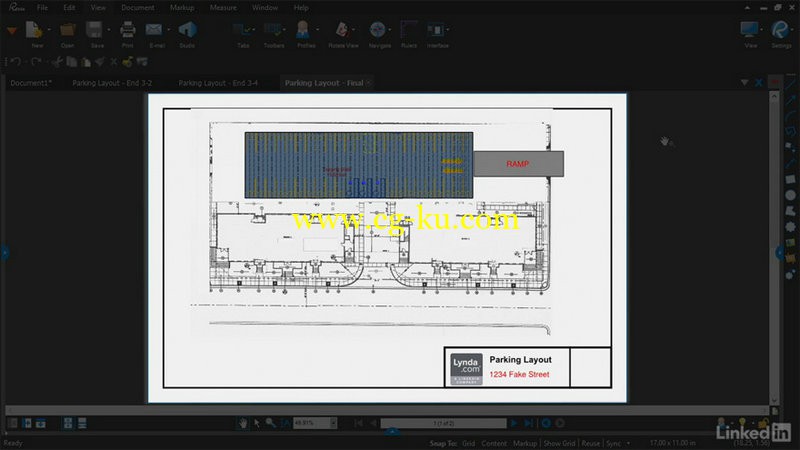Click the Undo arrow
This screenshot has width=800, height=450.
coord(16,62)
